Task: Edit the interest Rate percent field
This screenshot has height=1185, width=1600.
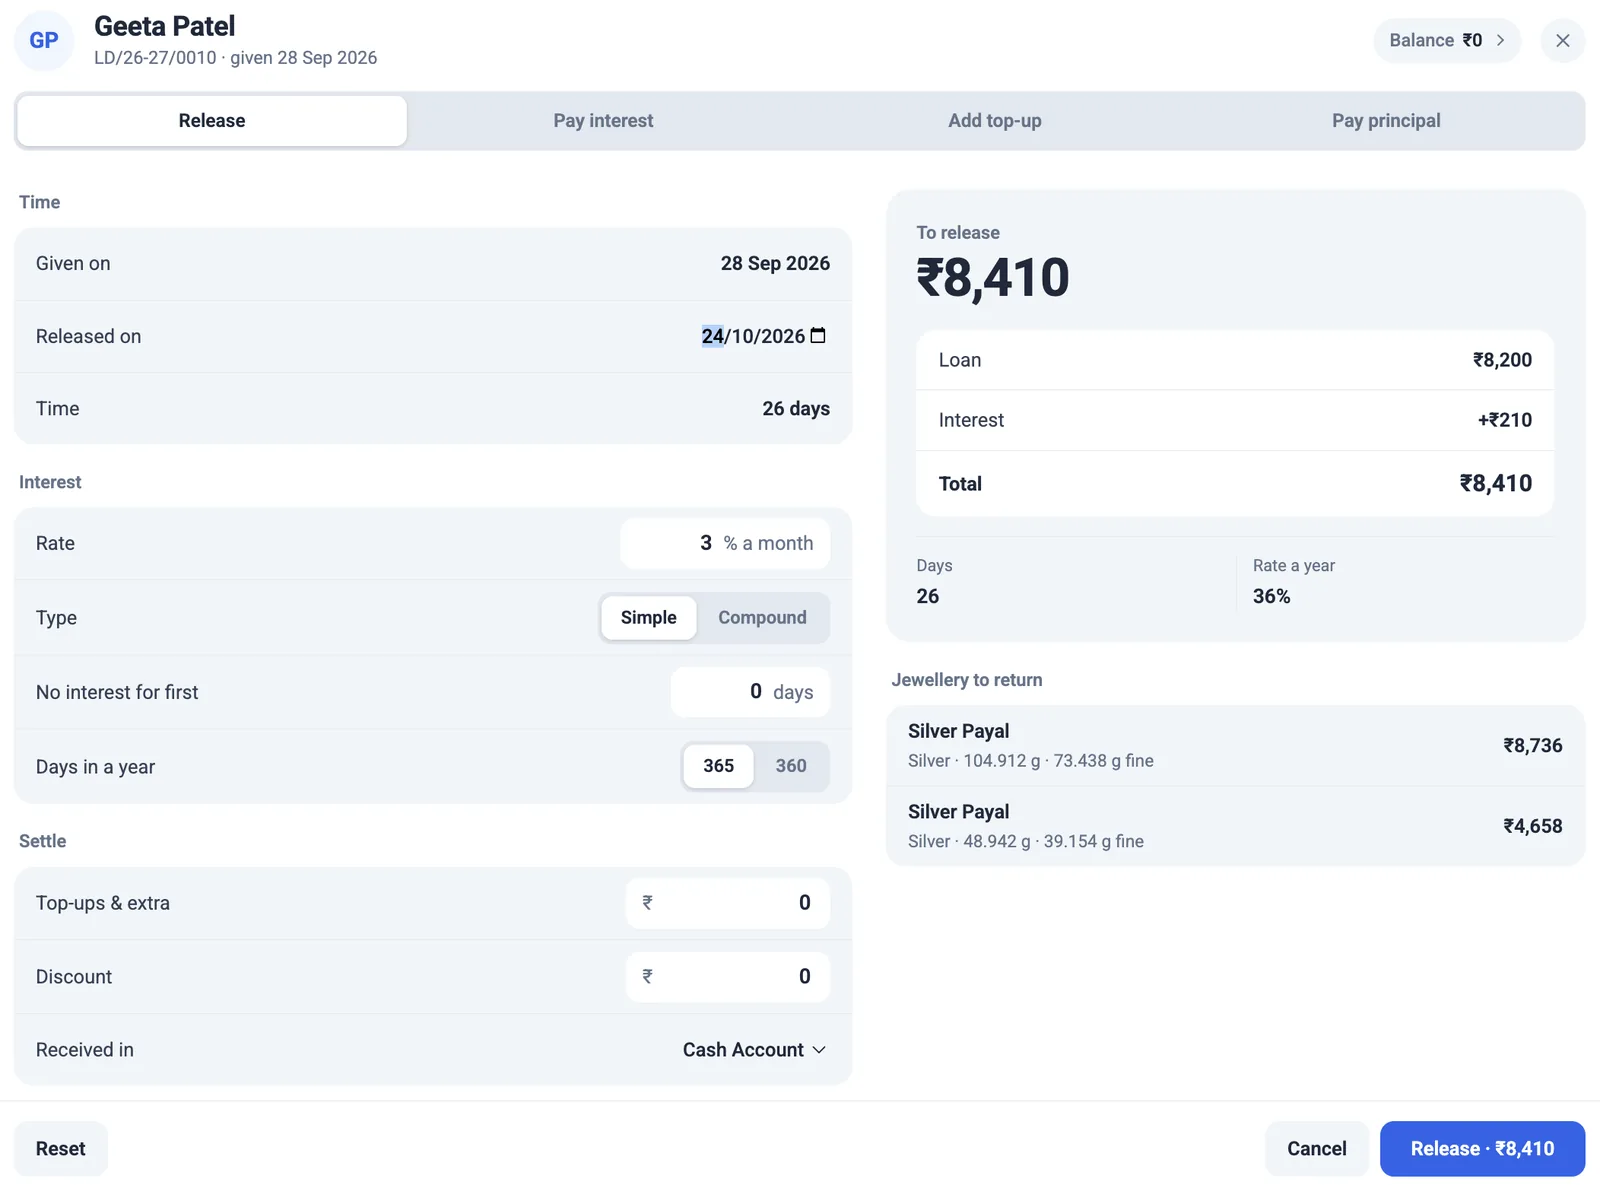Action: click(725, 543)
